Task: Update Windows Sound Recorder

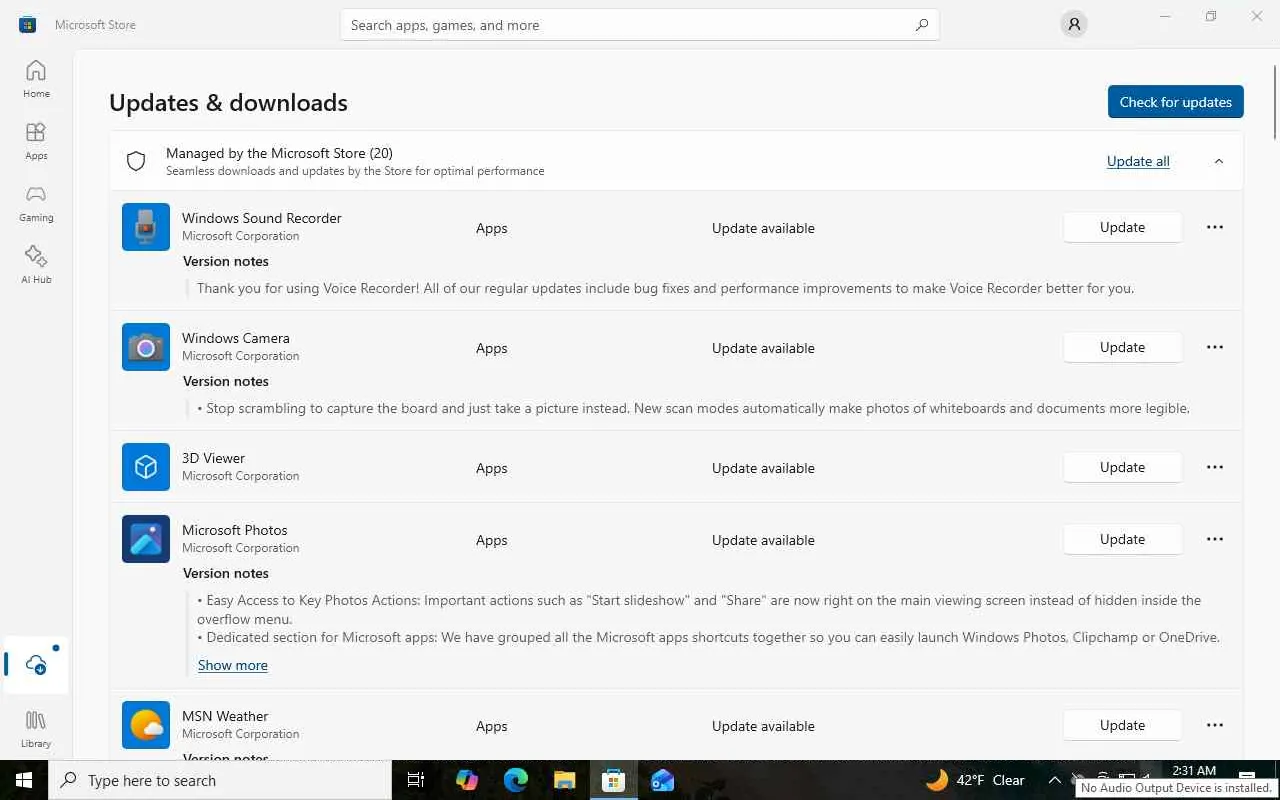Action: (x=1122, y=227)
